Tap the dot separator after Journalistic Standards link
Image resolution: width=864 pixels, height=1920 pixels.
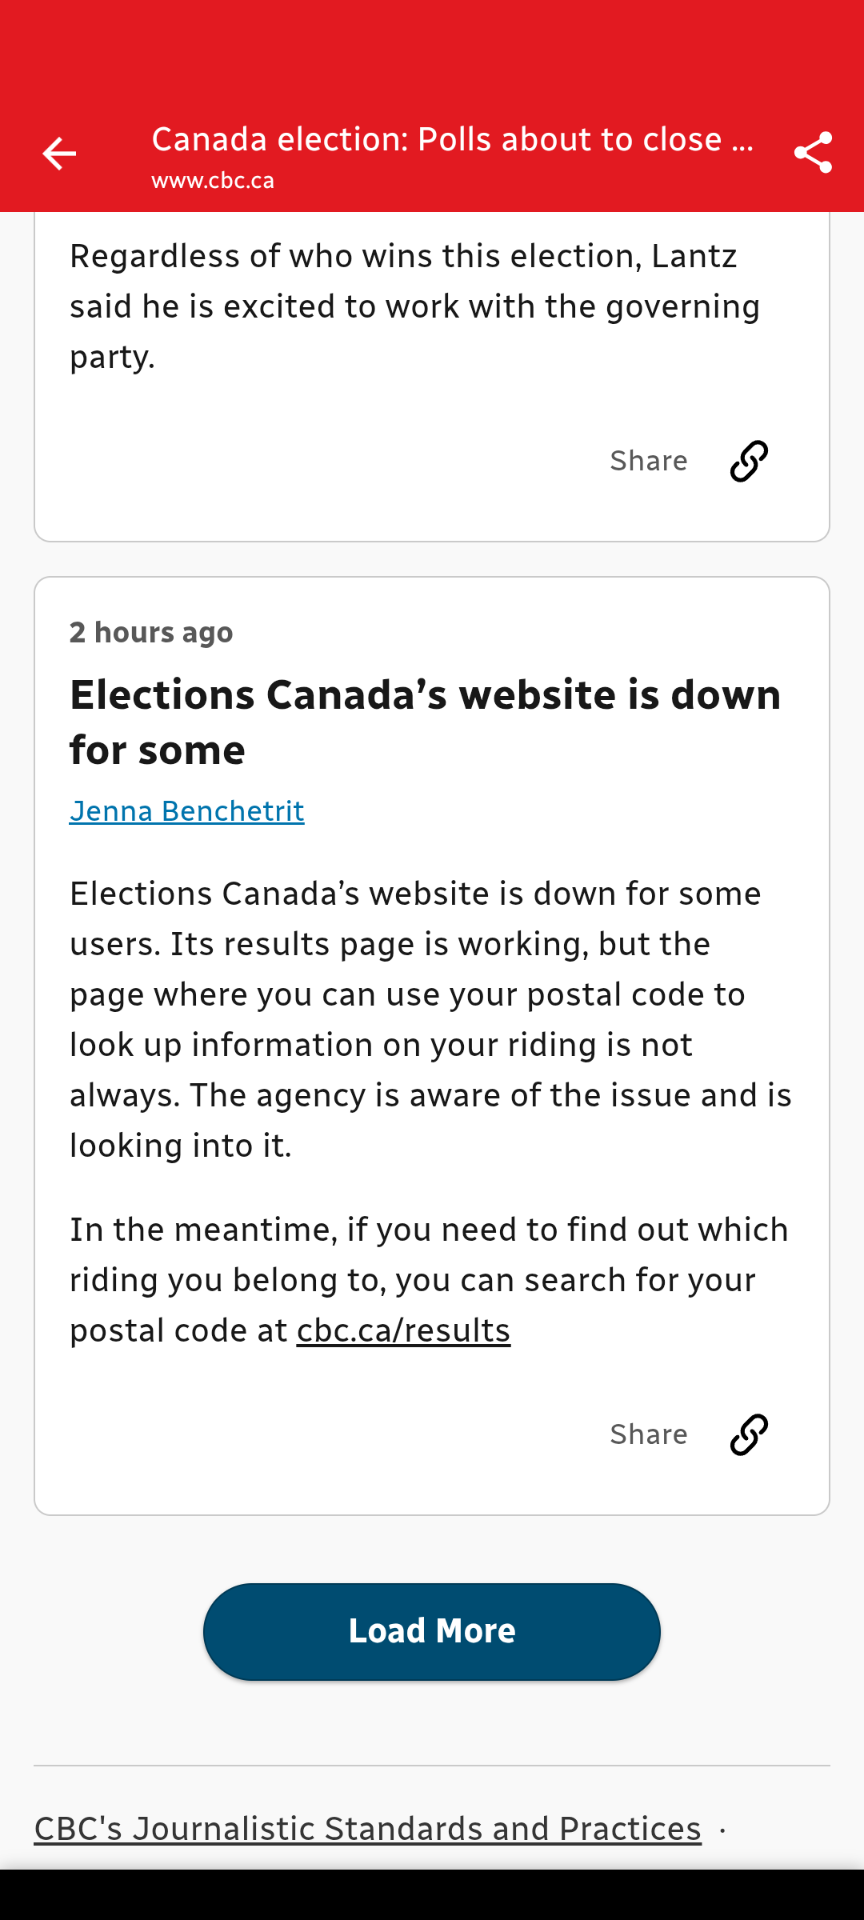tap(722, 1830)
